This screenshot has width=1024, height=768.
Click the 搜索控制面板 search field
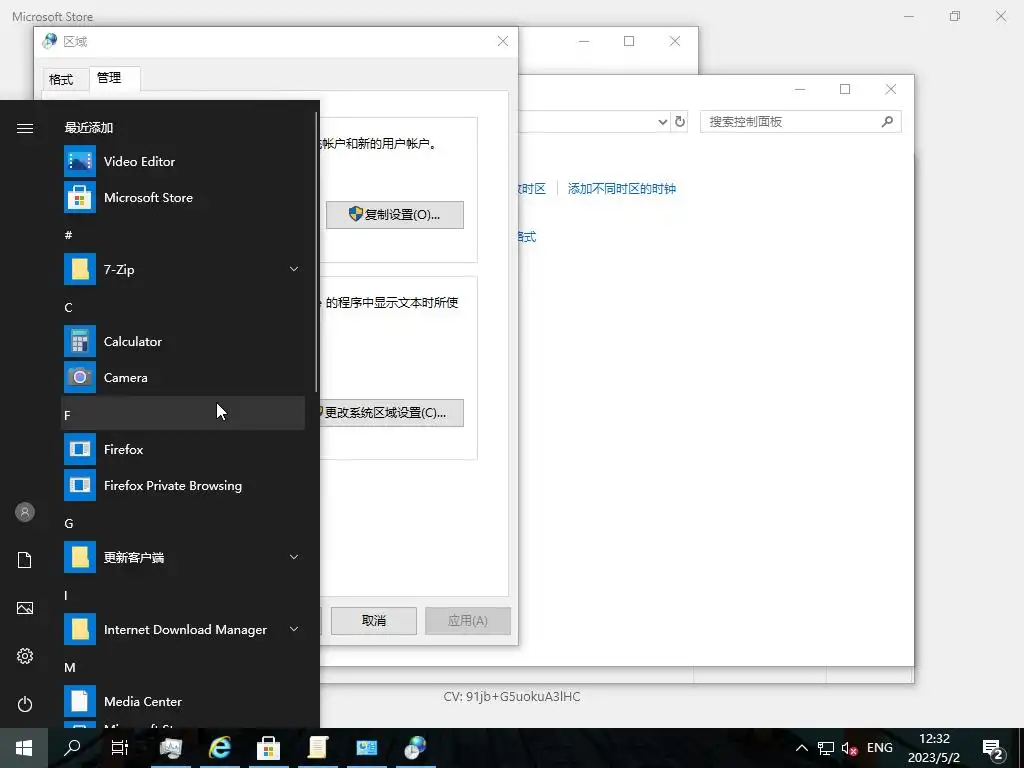click(x=801, y=122)
